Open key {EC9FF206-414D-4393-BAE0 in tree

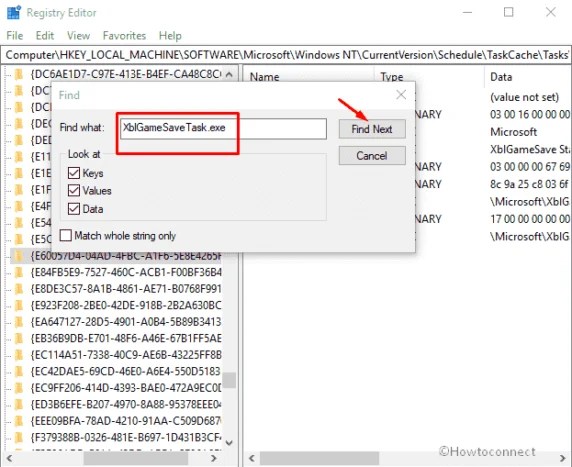[126, 388]
